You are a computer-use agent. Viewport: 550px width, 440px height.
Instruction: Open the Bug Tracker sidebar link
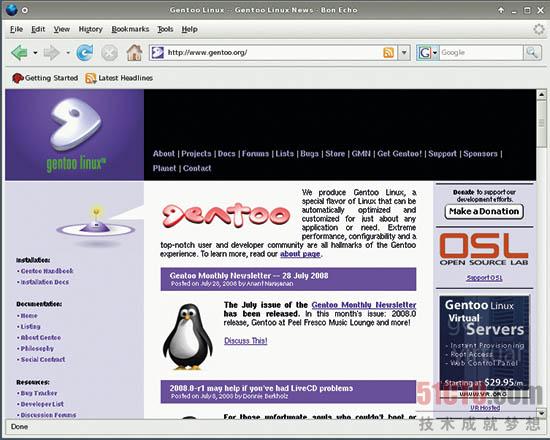pos(39,393)
